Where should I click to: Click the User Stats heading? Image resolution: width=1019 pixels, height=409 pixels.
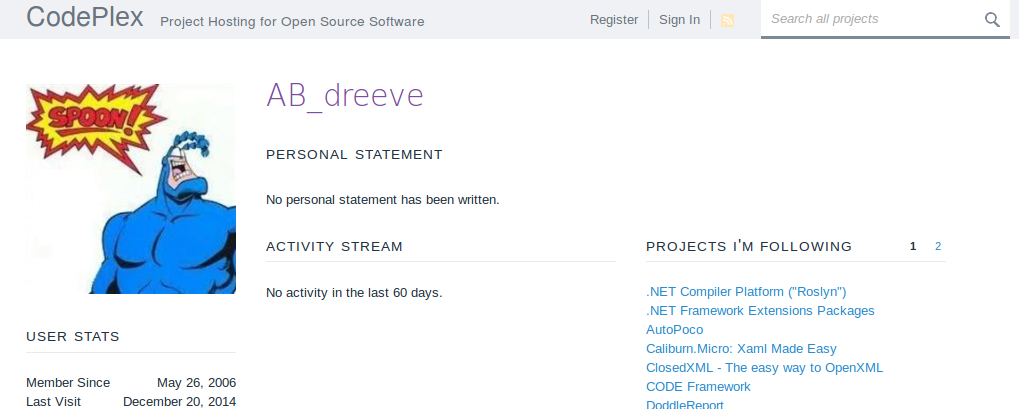[x=73, y=337]
